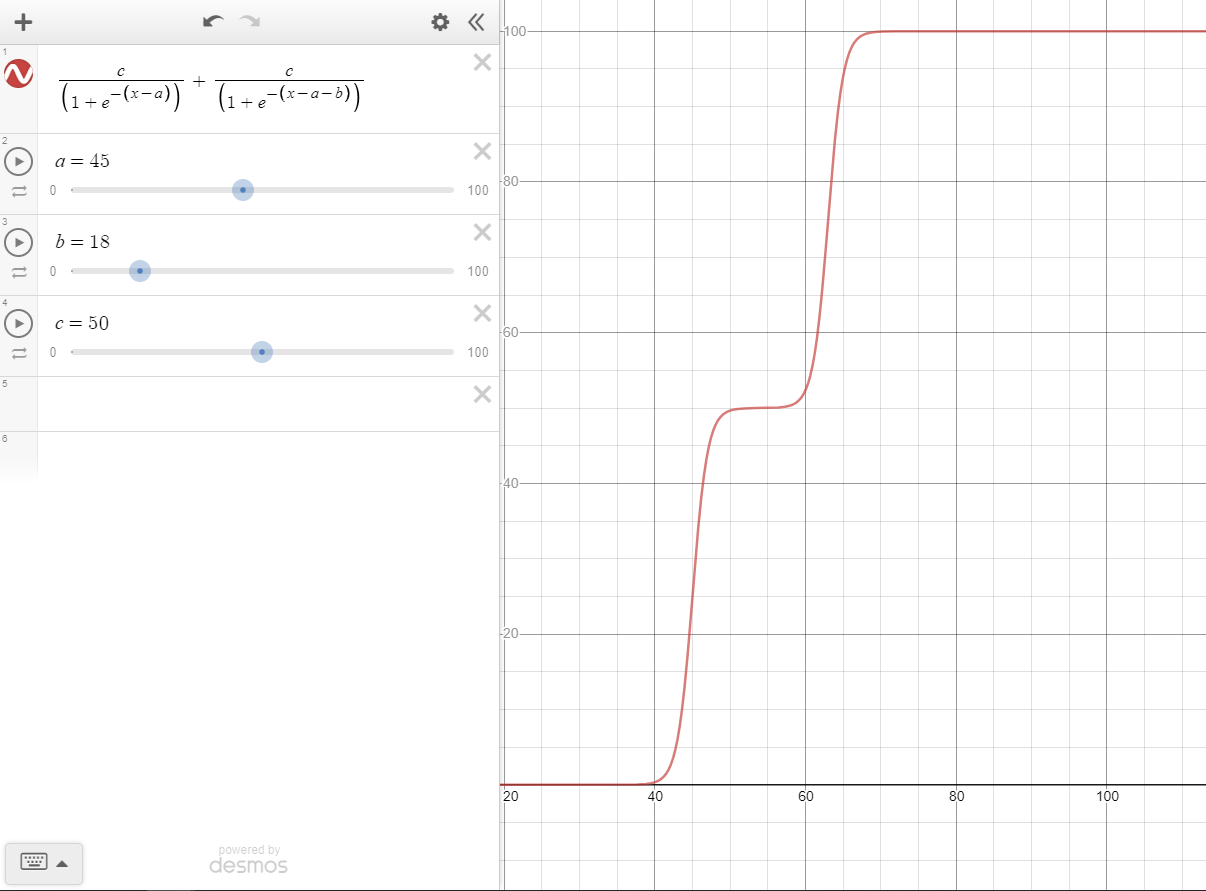Click lower limit 0 of slider b

point(53,271)
